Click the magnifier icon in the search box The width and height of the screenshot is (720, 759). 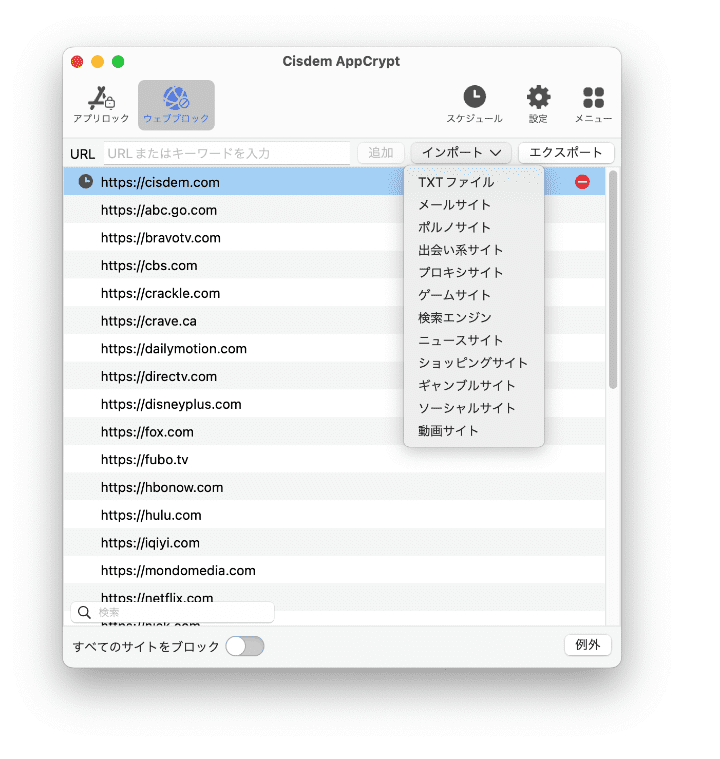click(84, 612)
